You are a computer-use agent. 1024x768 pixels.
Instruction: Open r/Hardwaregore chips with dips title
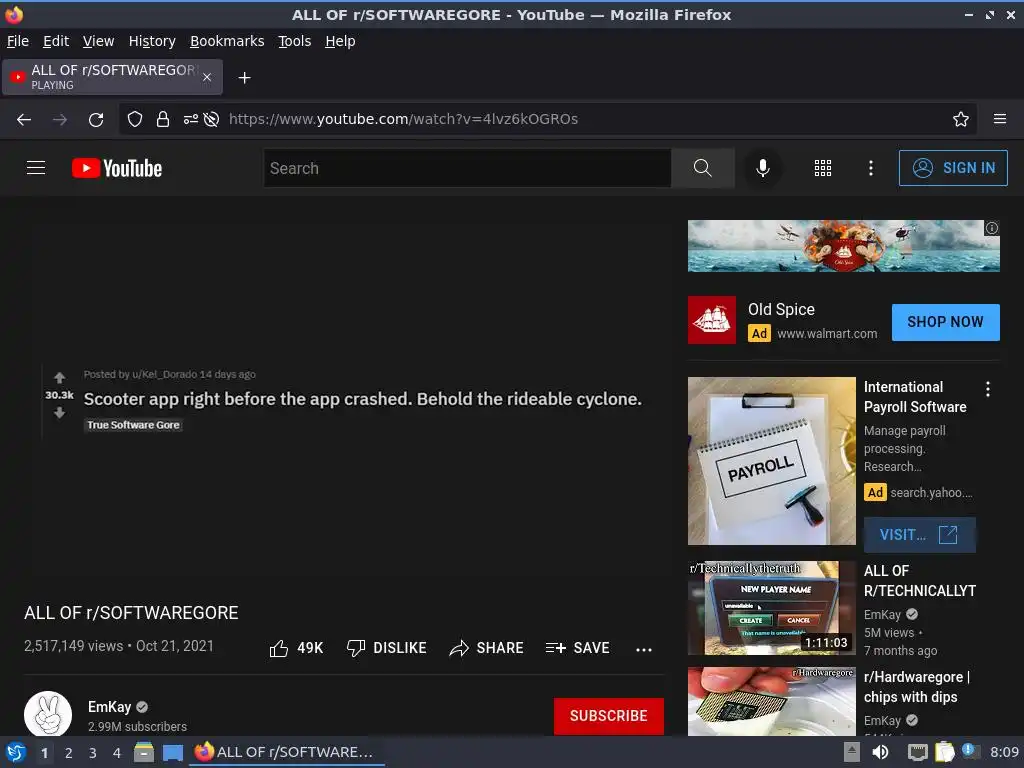916,687
